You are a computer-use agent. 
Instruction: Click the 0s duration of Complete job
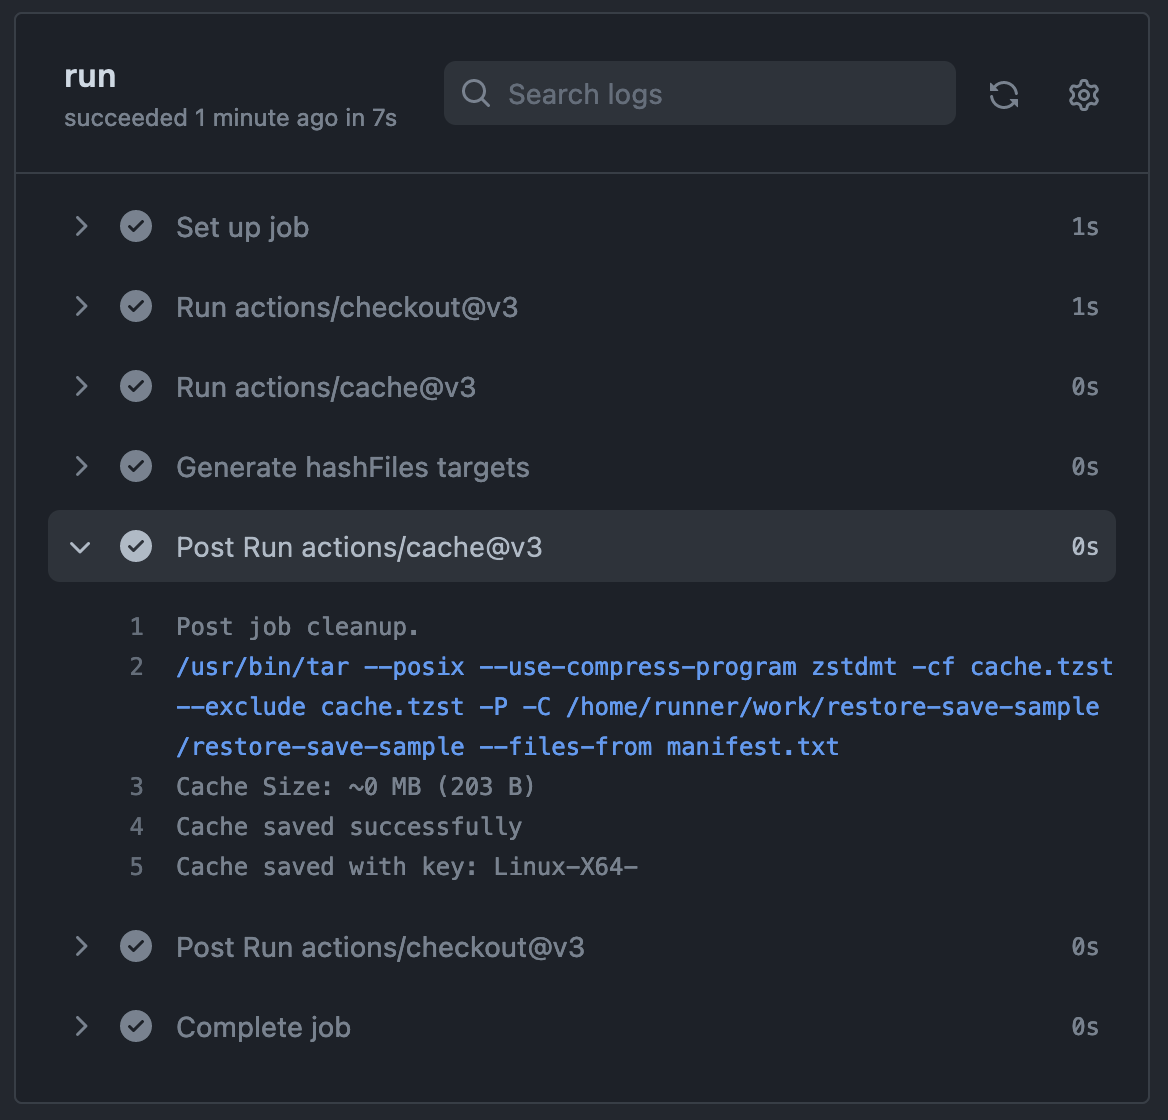1085,1027
